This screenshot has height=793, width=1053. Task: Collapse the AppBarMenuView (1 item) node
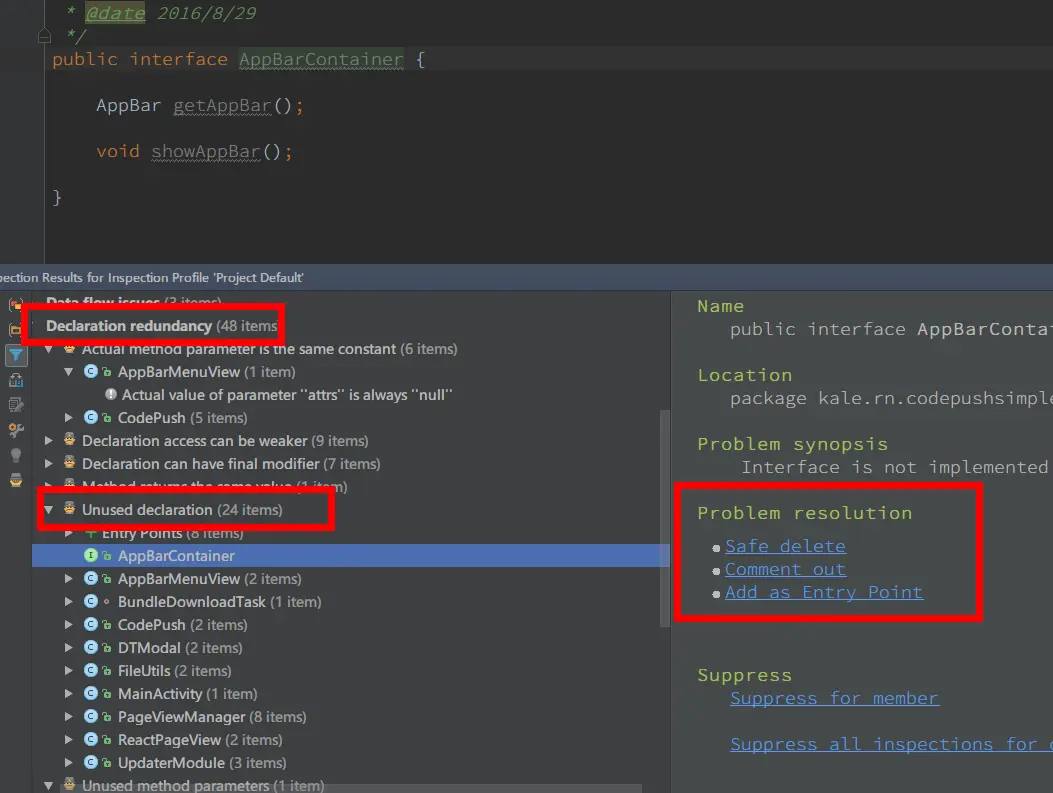[68, 371]
